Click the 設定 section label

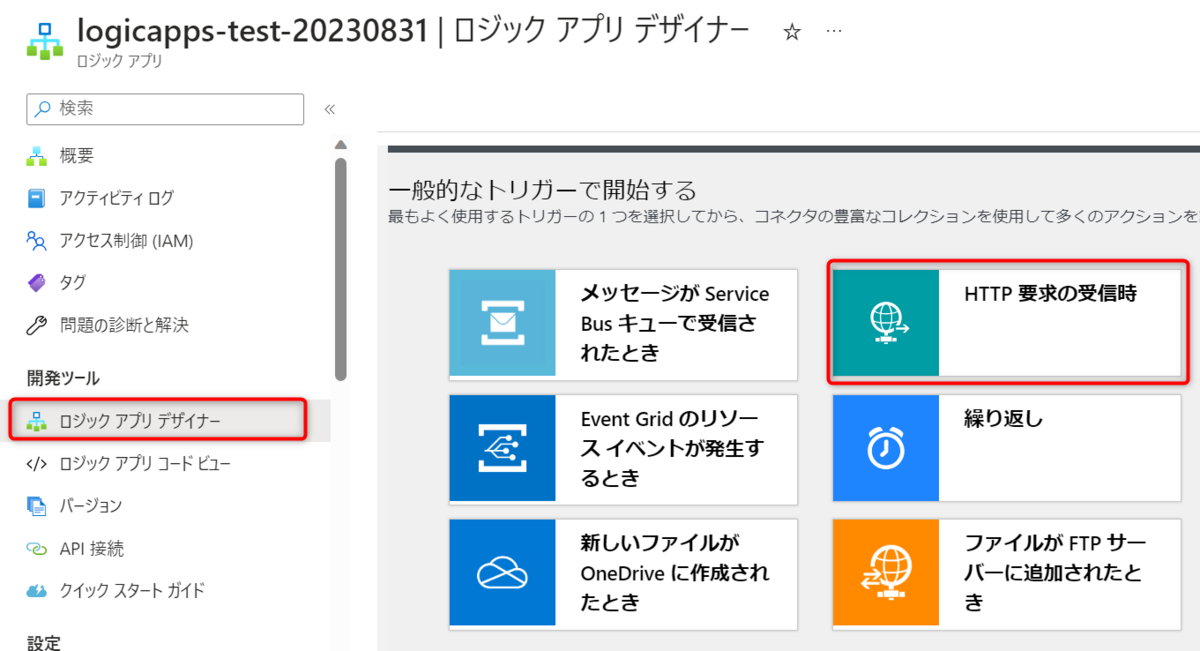coord(44,642)
